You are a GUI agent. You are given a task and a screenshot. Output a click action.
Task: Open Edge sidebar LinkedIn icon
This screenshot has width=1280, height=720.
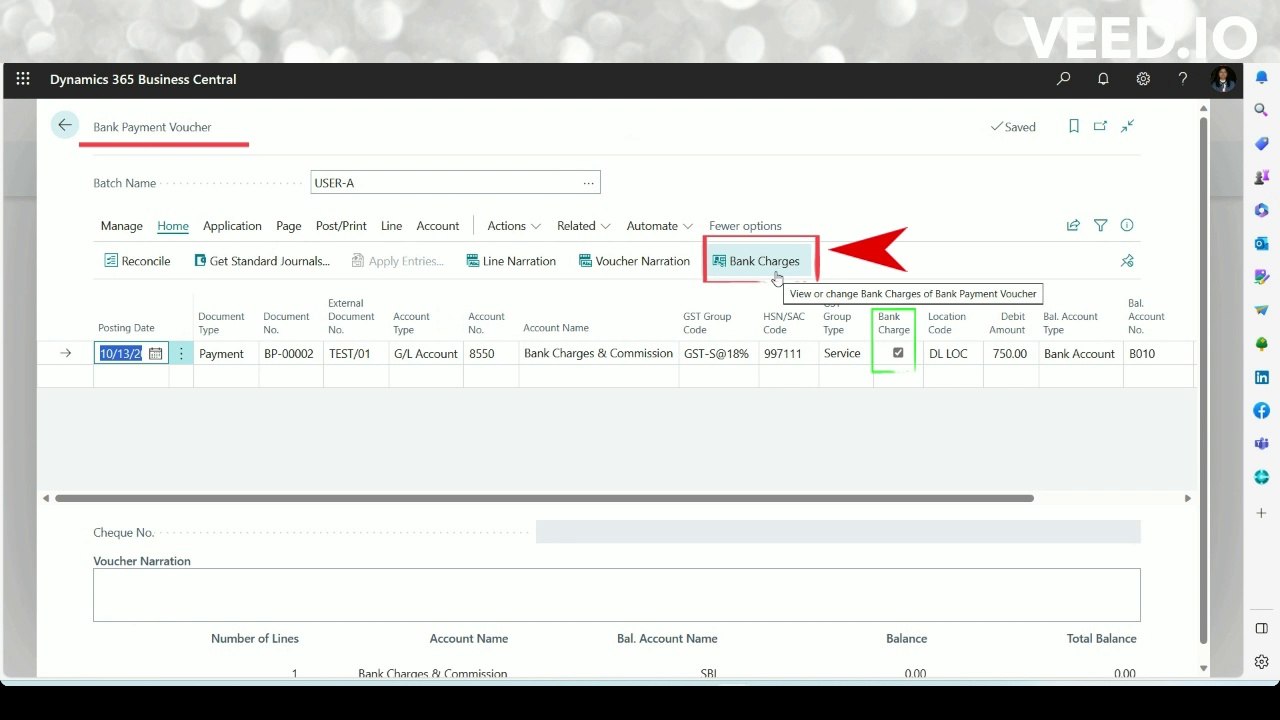(x=1262, y=377)
